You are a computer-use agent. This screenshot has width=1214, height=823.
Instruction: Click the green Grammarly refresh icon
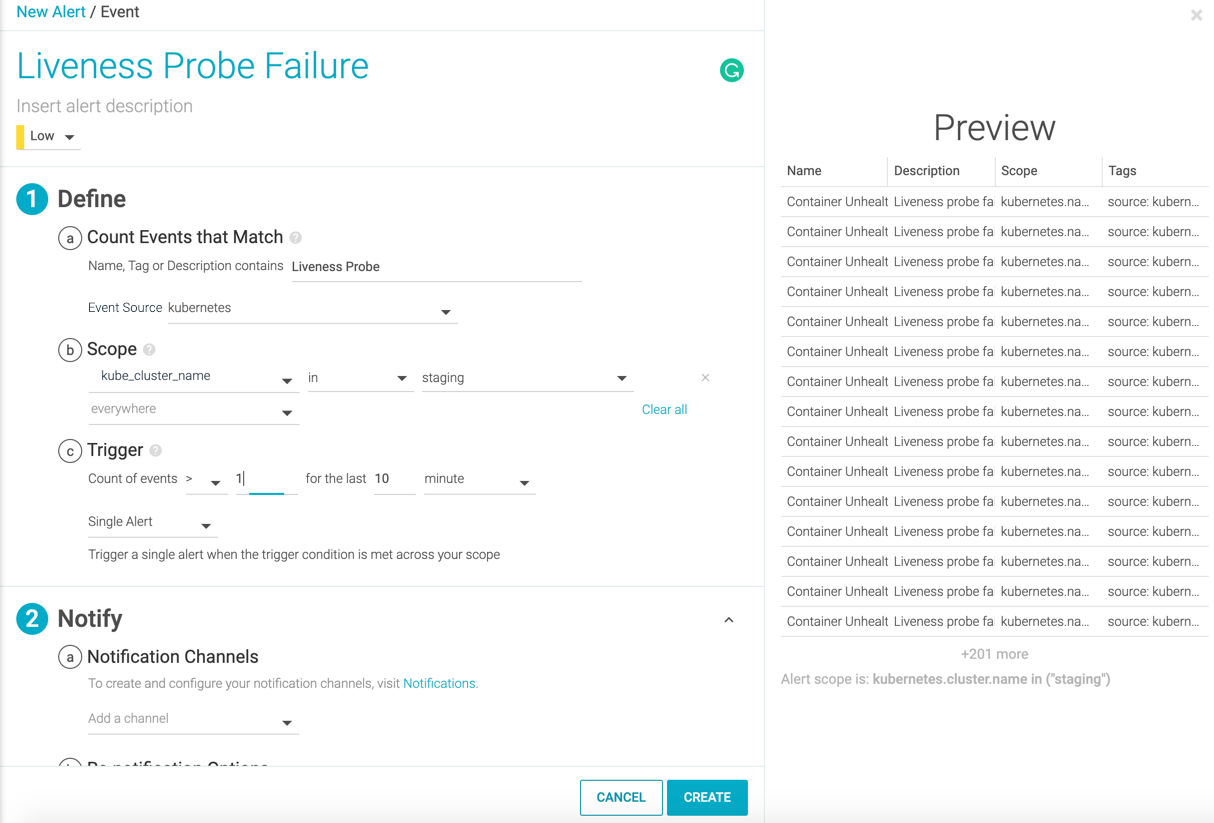point(732,70)
